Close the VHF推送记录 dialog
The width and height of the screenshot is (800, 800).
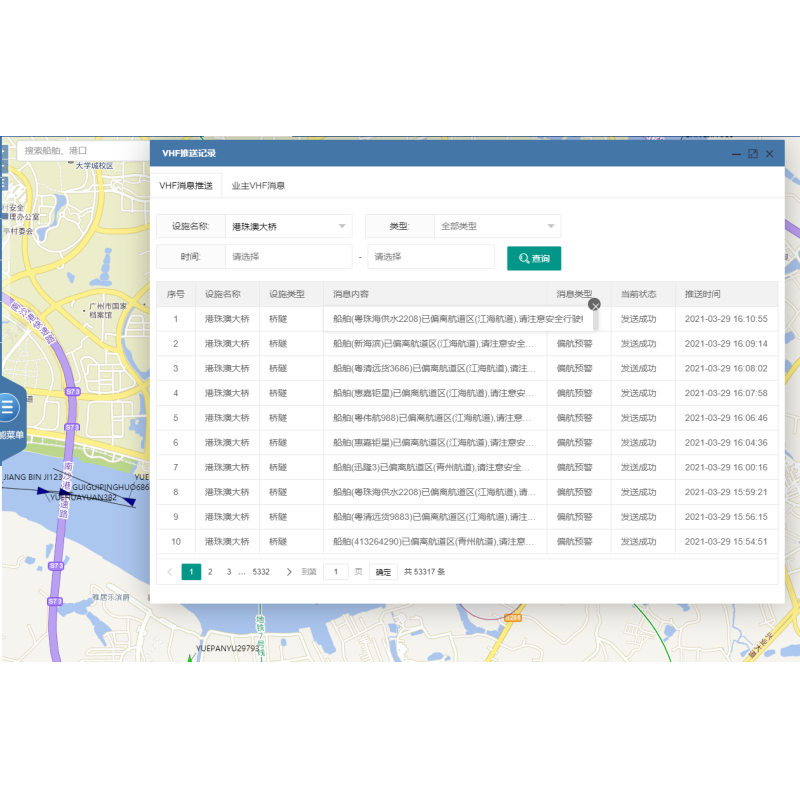click(769, 154)
